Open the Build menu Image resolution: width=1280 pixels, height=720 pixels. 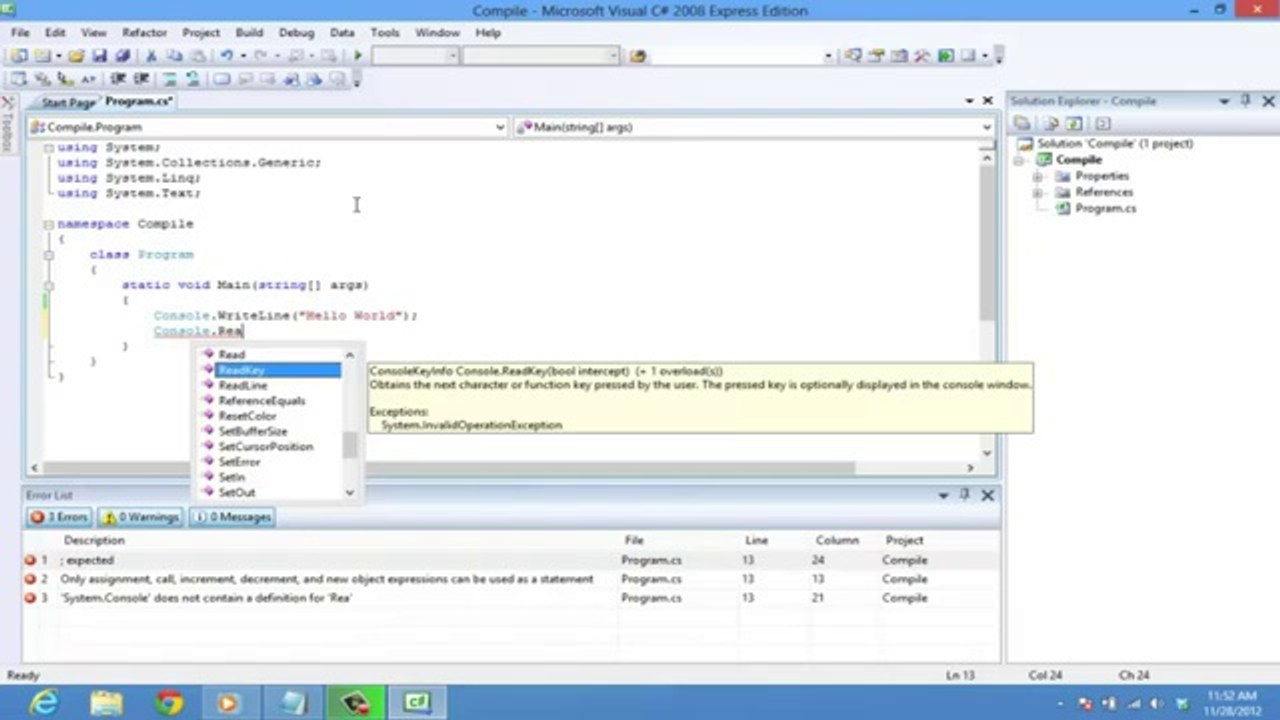[x=249, y=33]
